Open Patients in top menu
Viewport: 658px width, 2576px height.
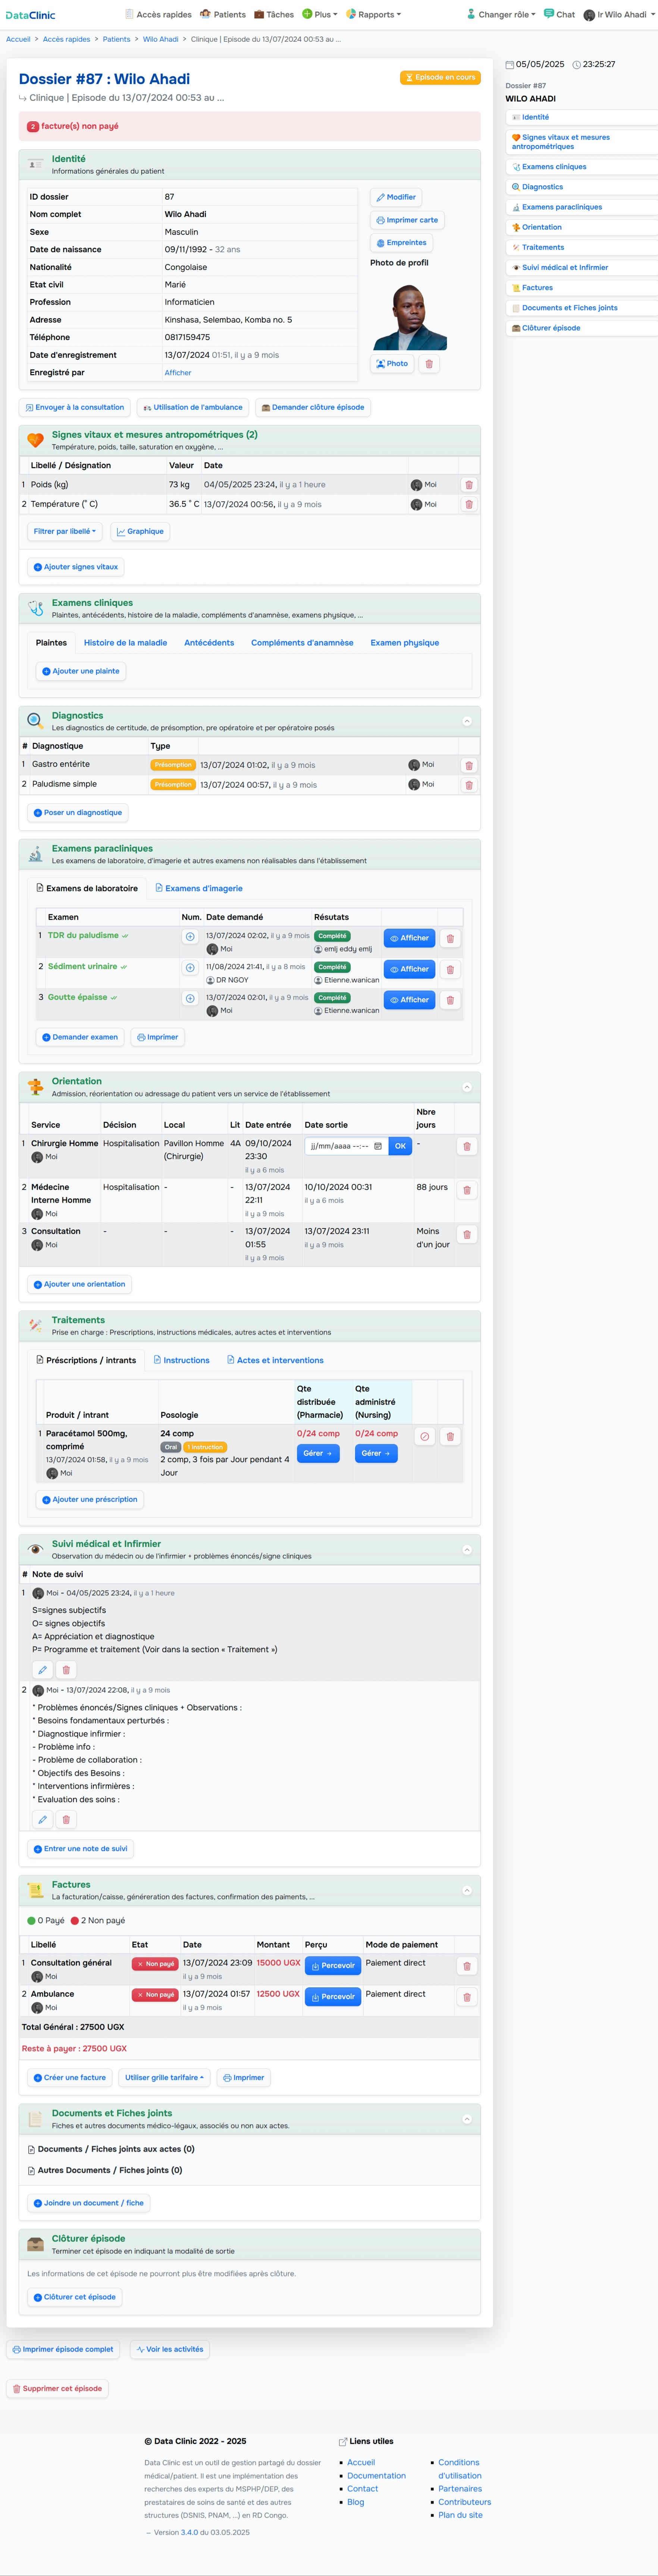pyautogui.click(x=223, y=14)
